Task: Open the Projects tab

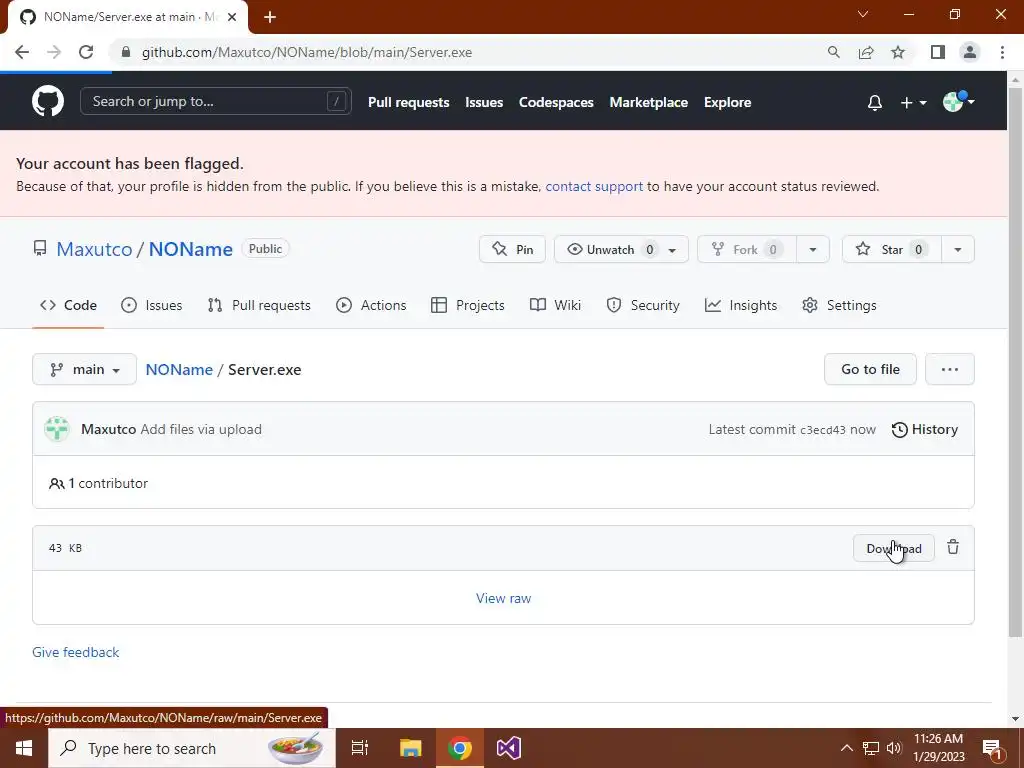Action: [x=468, y=306]
